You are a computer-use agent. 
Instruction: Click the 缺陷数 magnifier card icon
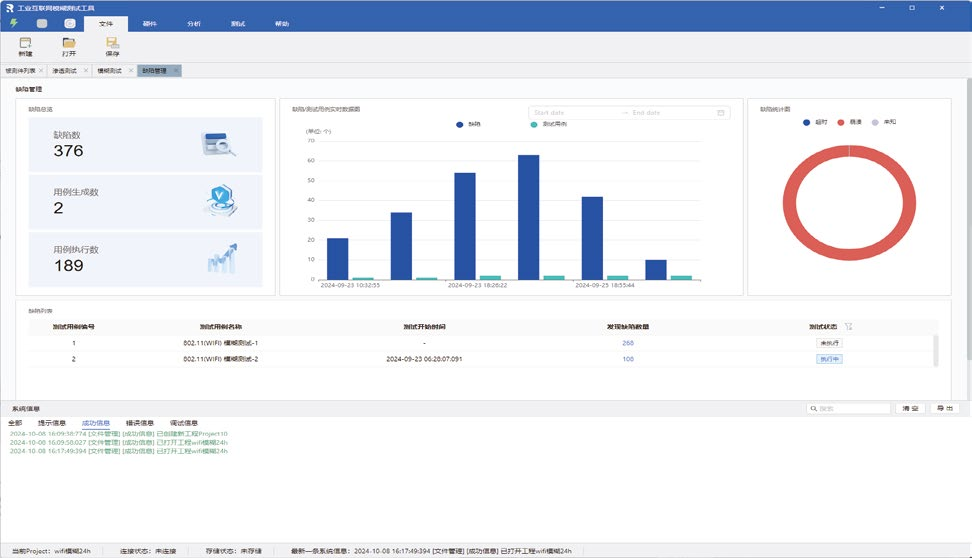(x=218, y=145)
